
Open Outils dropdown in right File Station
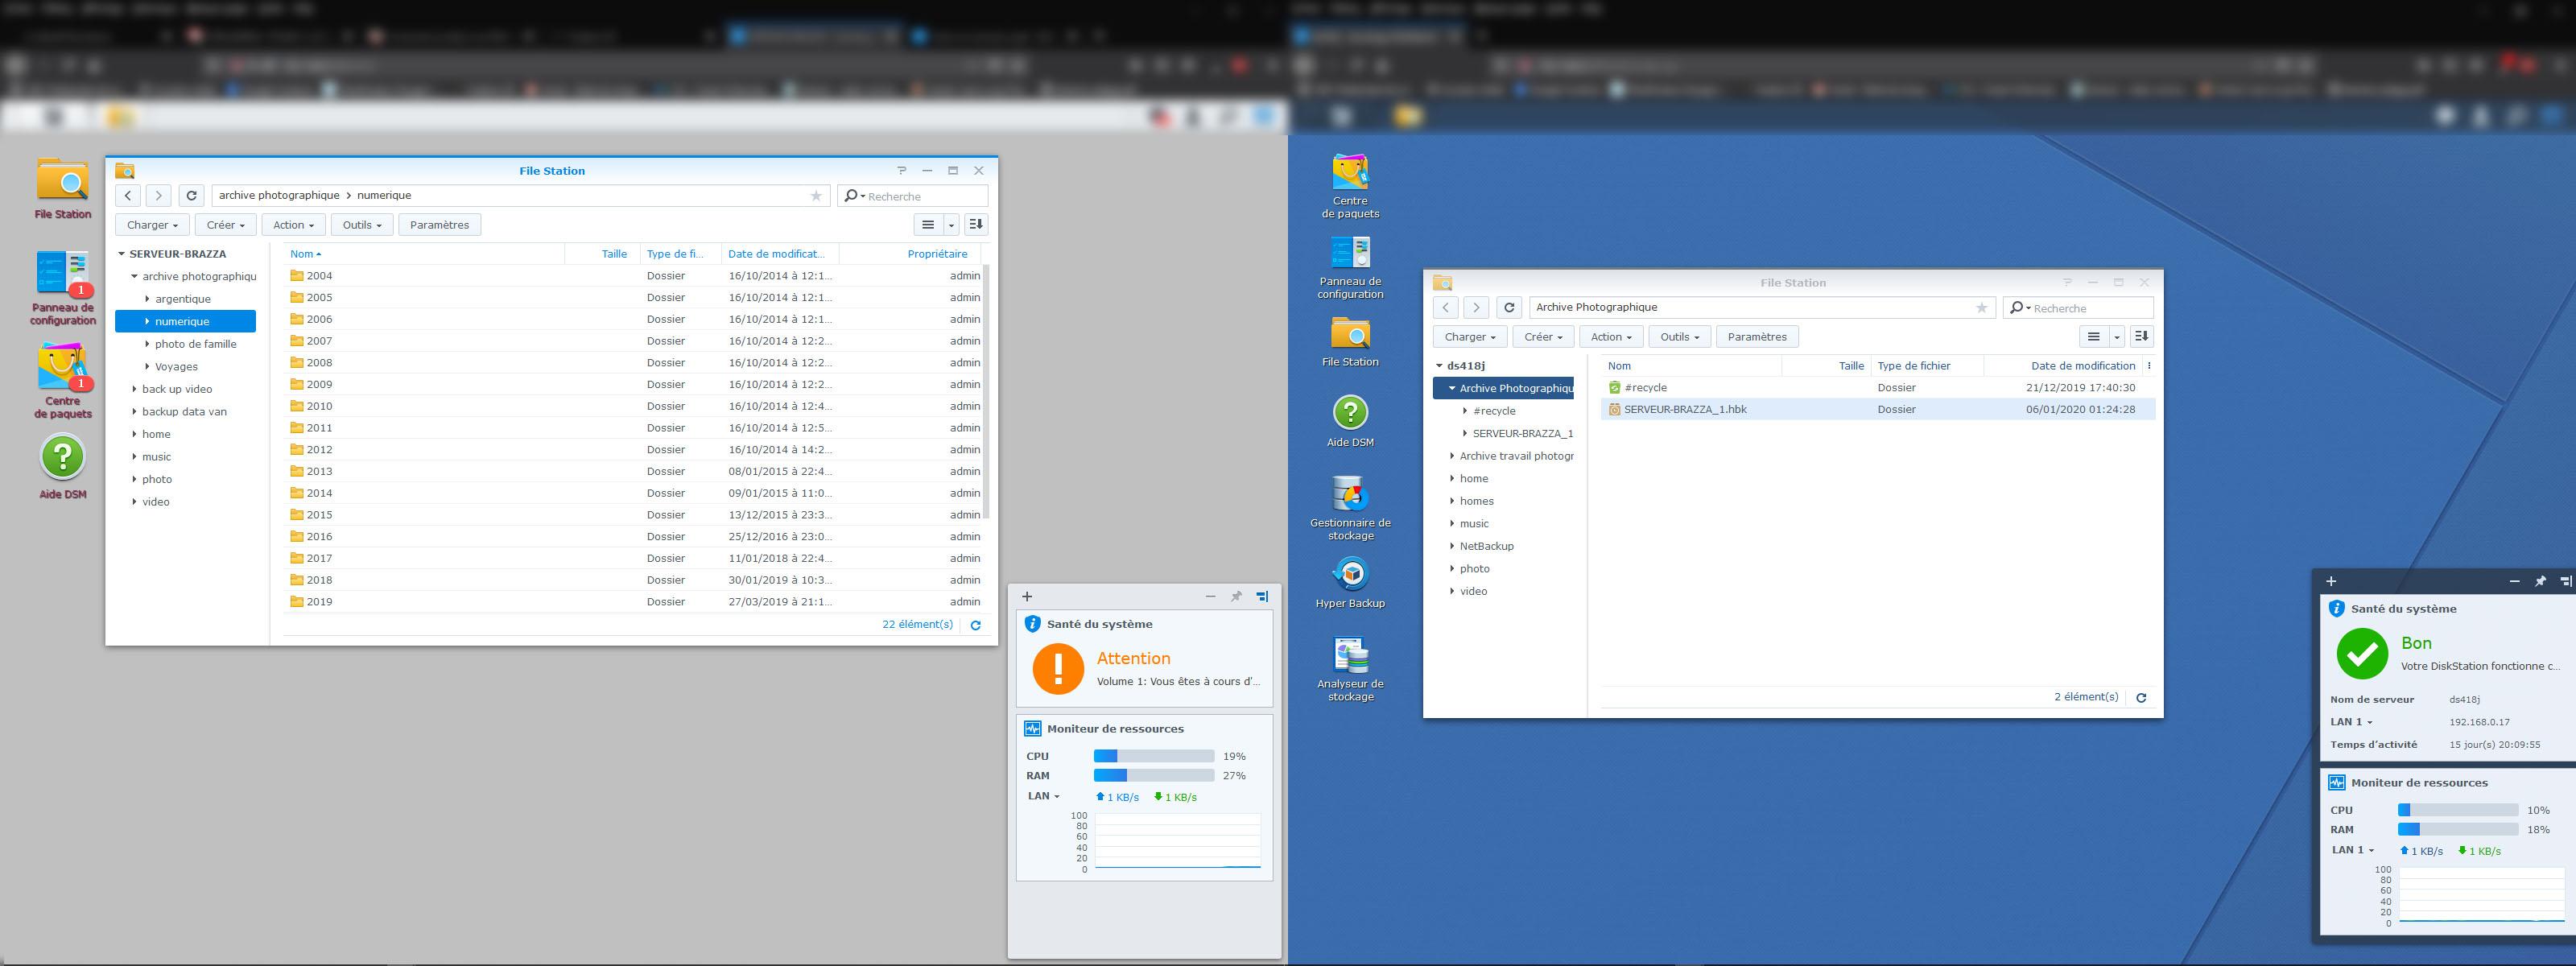coord(1679,337)
